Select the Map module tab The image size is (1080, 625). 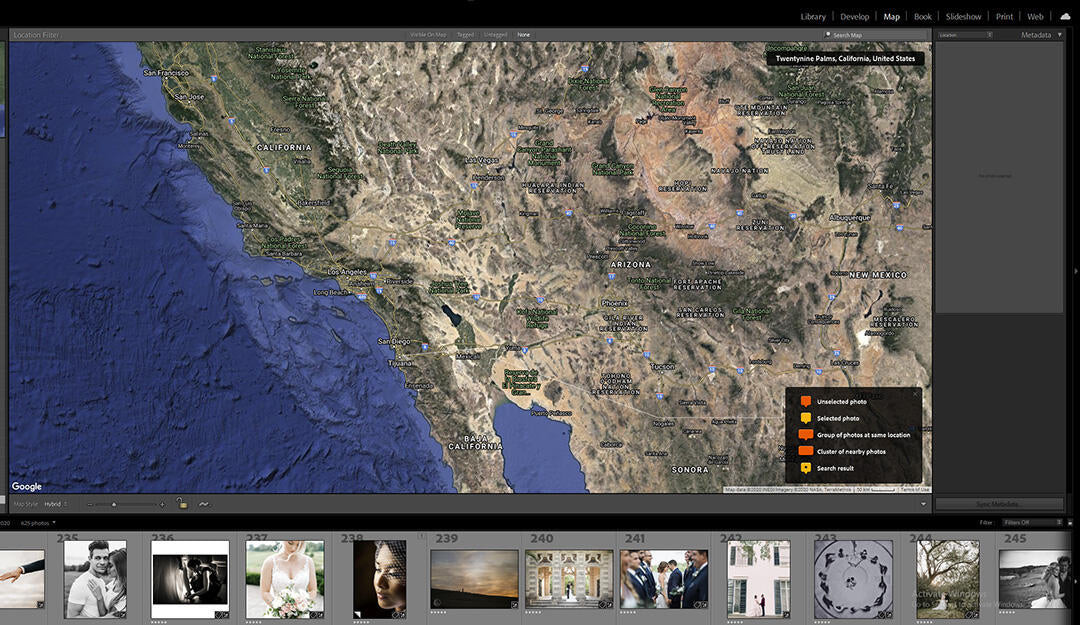[891, 17]
